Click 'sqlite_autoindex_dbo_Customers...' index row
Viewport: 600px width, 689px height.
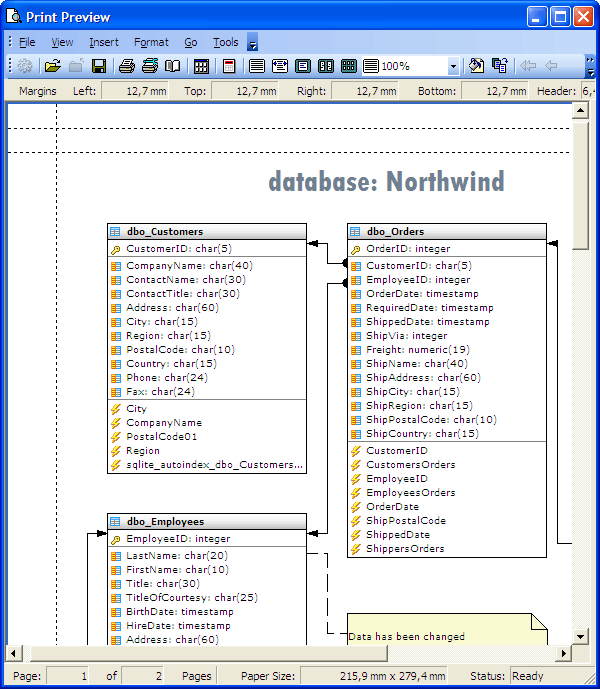pyautogui.click(x=207, y=465)
